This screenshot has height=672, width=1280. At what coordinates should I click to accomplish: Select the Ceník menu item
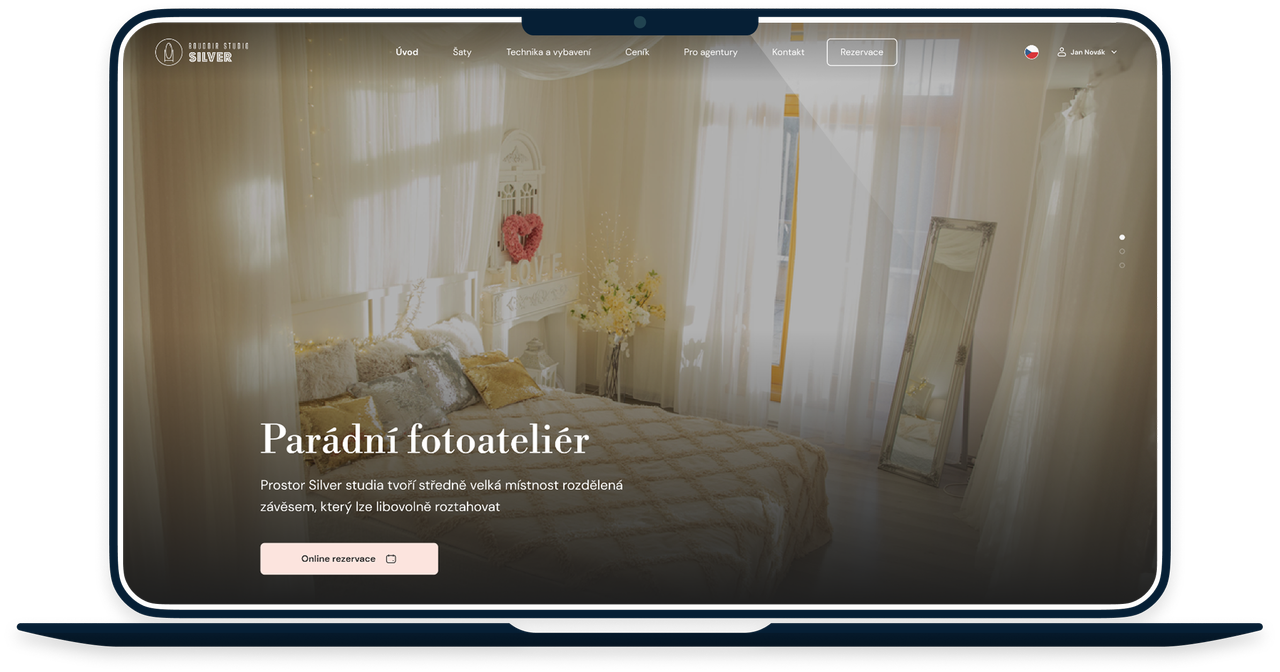click(637, 51)
